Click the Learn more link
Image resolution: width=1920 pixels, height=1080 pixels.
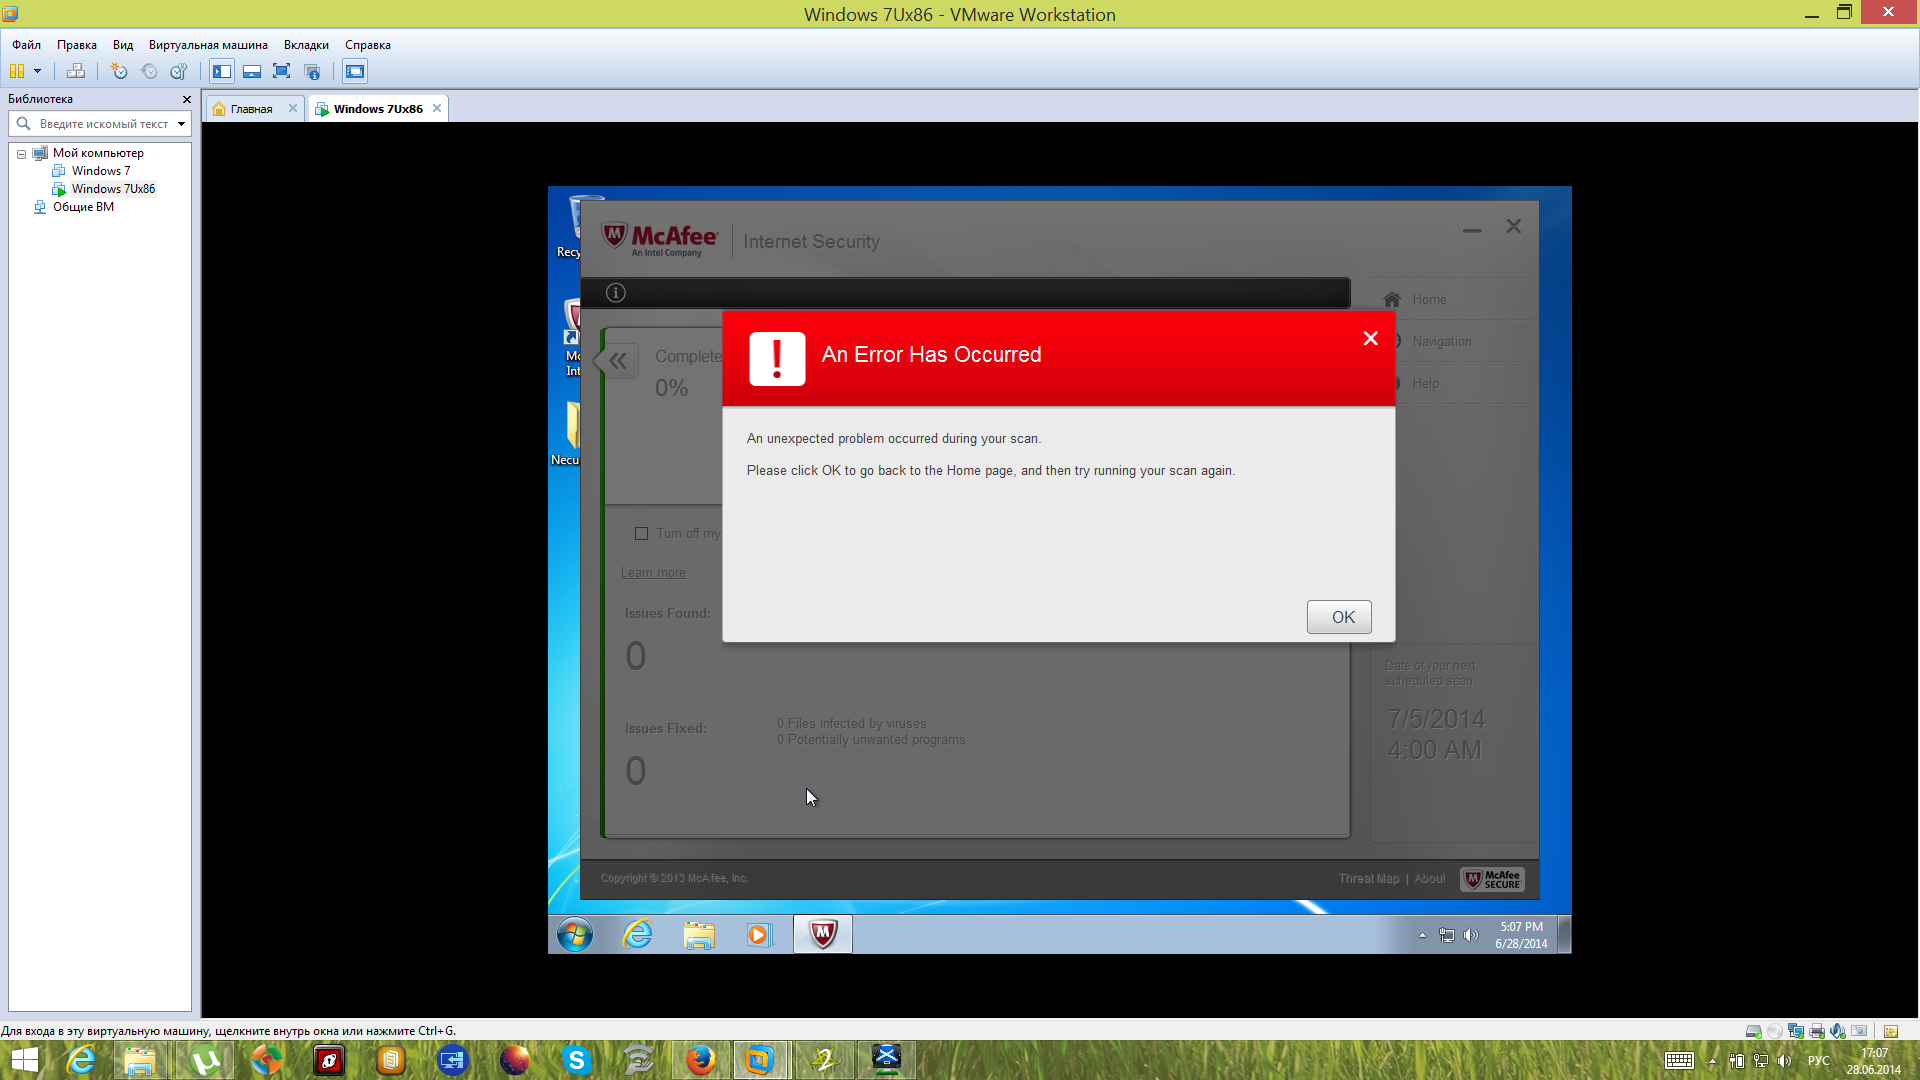tap(652, 573)
